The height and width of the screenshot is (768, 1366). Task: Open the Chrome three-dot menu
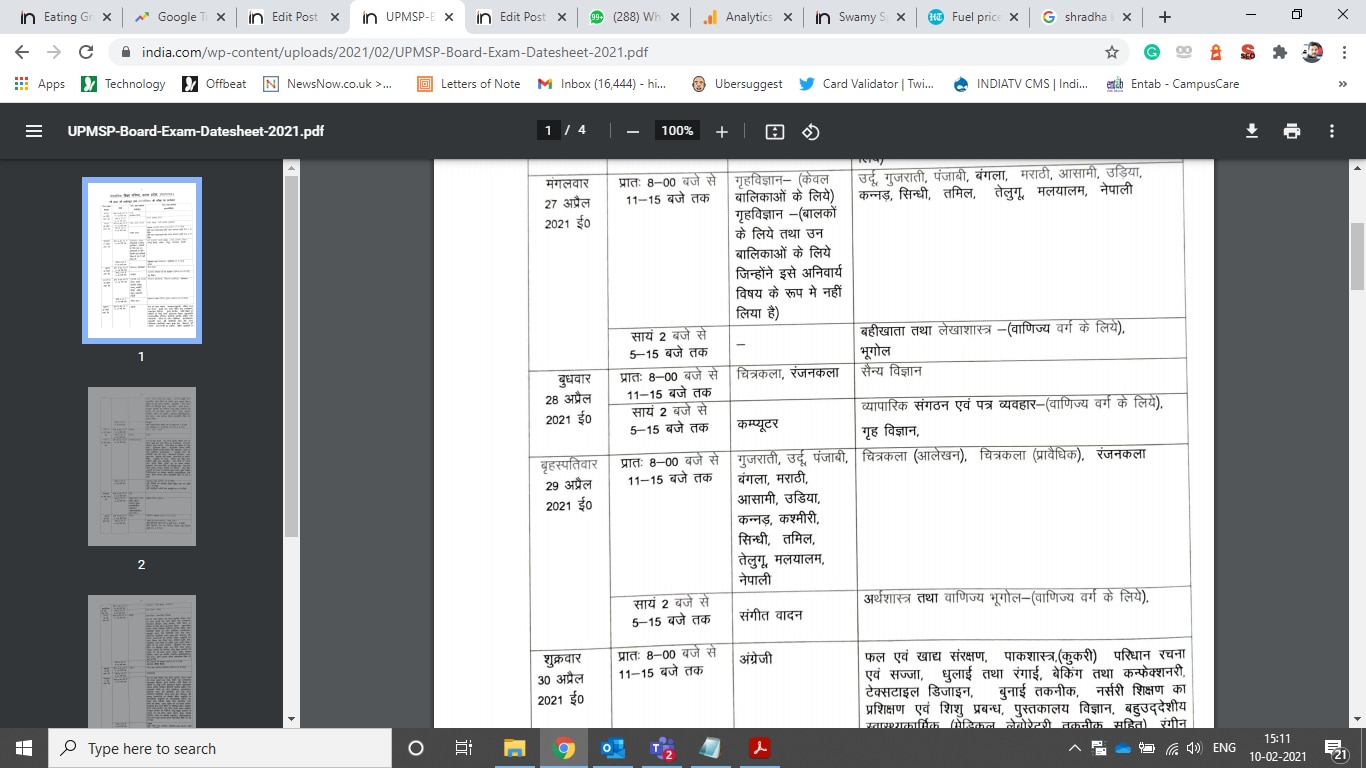point(1345,51)
